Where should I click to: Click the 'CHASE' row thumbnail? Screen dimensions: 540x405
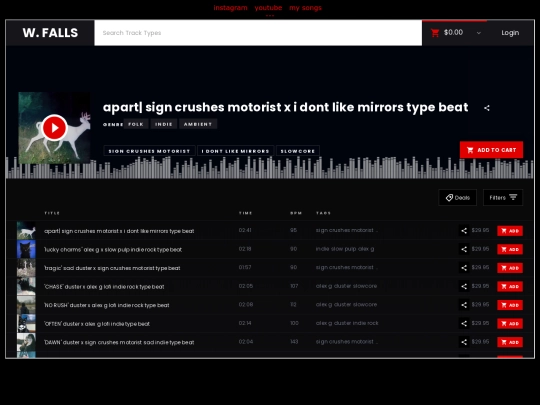point(26,287)
